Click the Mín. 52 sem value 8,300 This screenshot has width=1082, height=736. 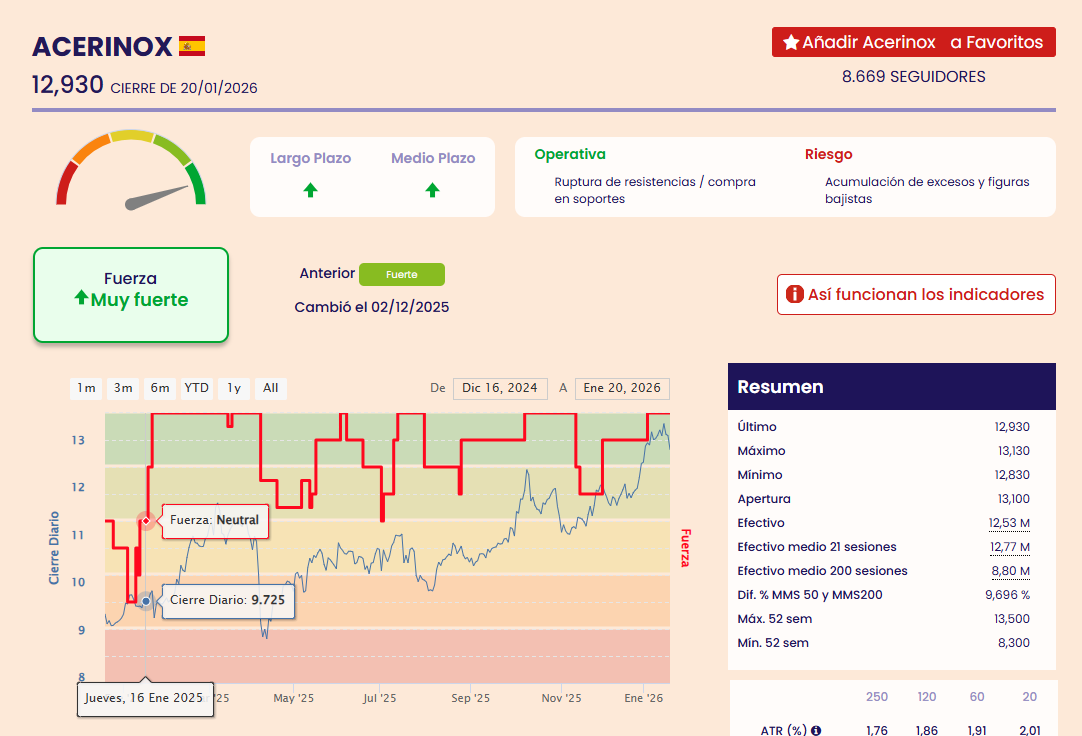coord(1014,643)
